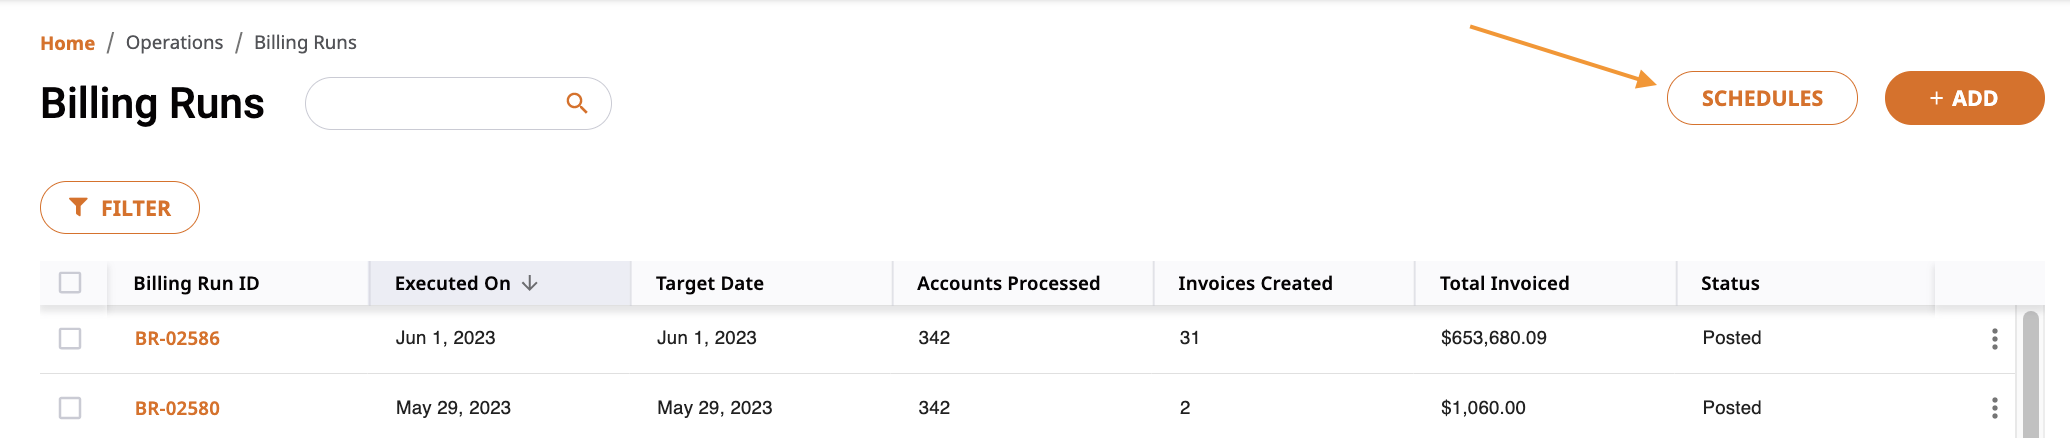Click the Executed On sort arrow

click(x=530, y=283)
